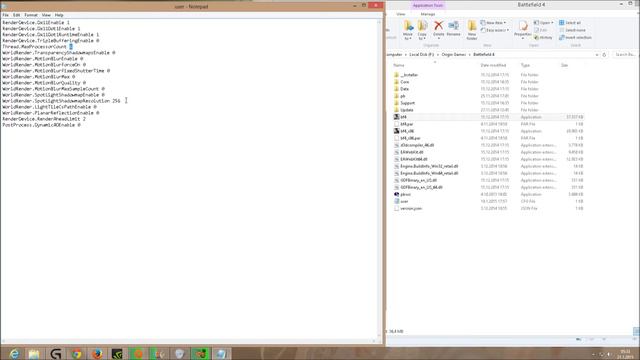Image resolution: width=640 pixels, height=360 pixels.
Task: Open Google Chrome from the taskbar
Action: tap(76, 354)
